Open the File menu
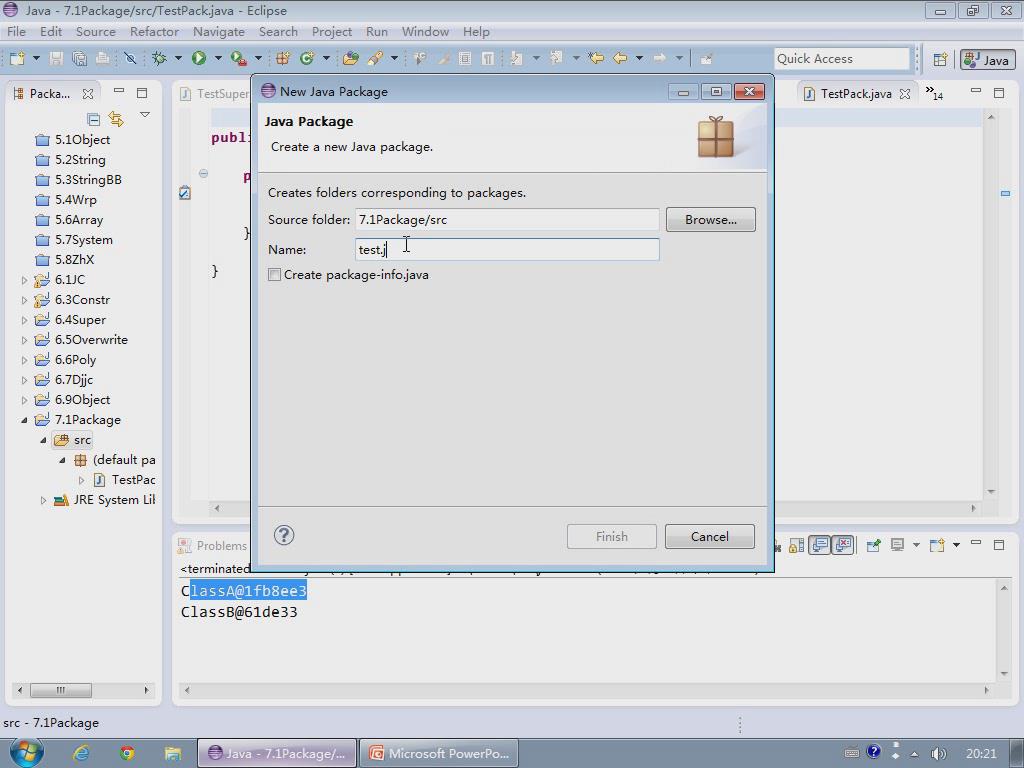 (16, 31)
